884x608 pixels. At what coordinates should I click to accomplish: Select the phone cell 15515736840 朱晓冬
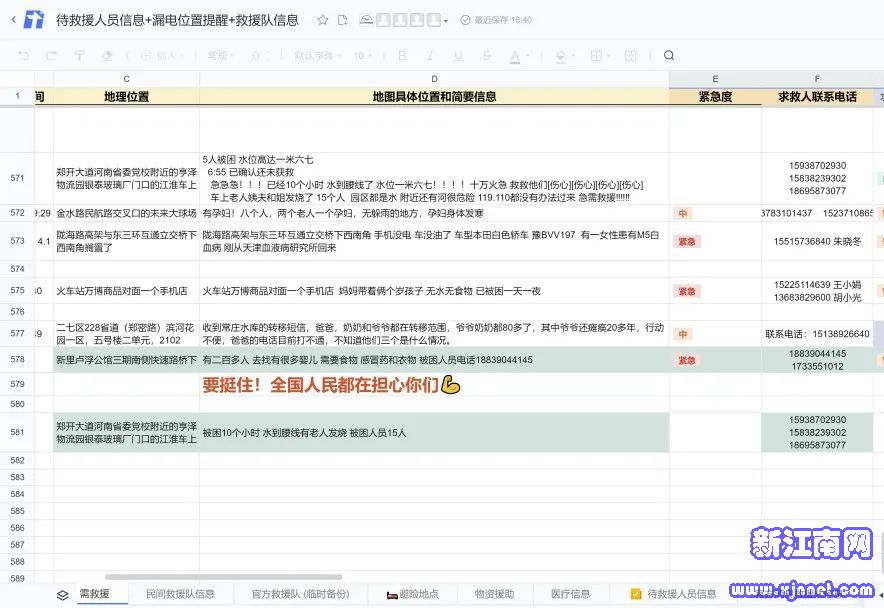click(x=817, y=241)
